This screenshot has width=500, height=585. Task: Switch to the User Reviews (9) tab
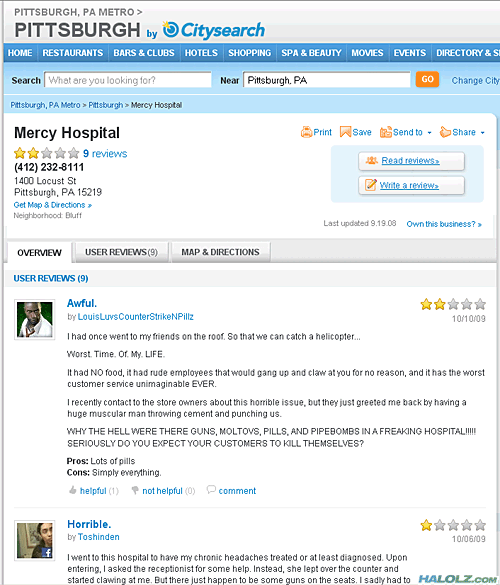[121, 252]
